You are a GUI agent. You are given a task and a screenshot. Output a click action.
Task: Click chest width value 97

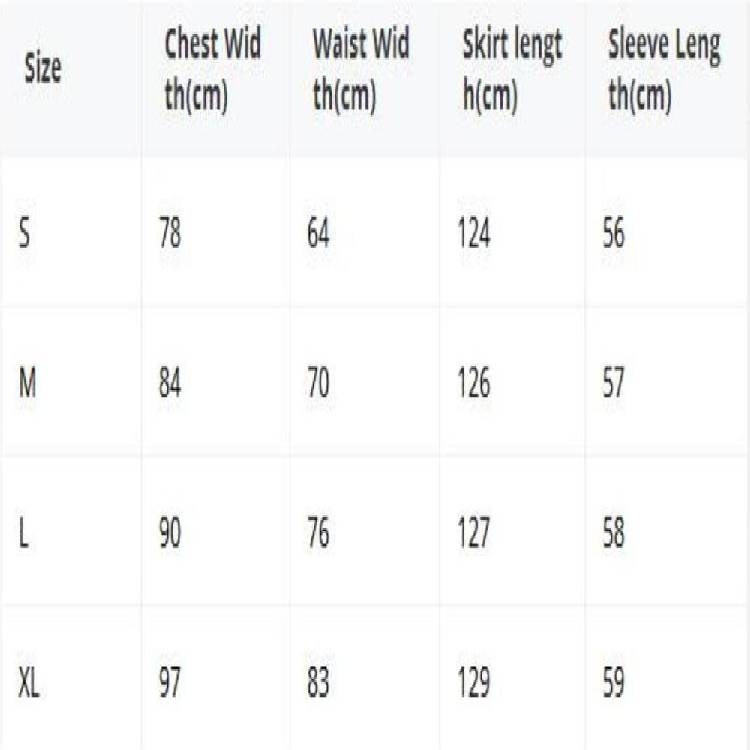170,684
